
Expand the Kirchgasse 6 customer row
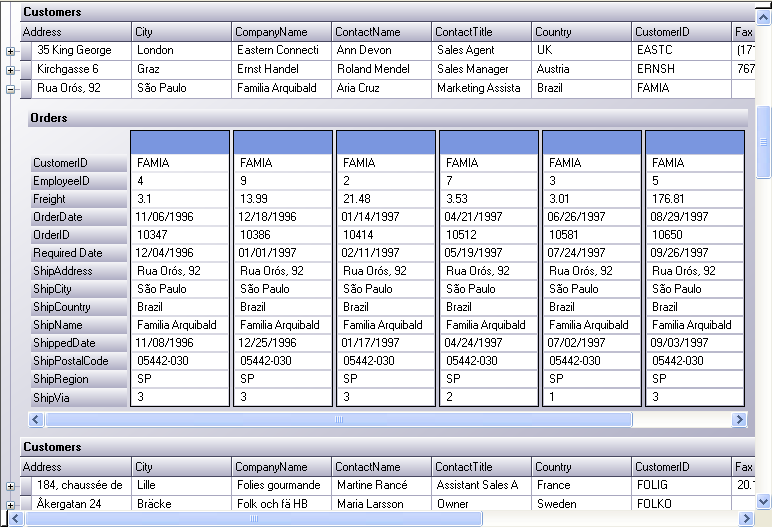click(10, 70)
